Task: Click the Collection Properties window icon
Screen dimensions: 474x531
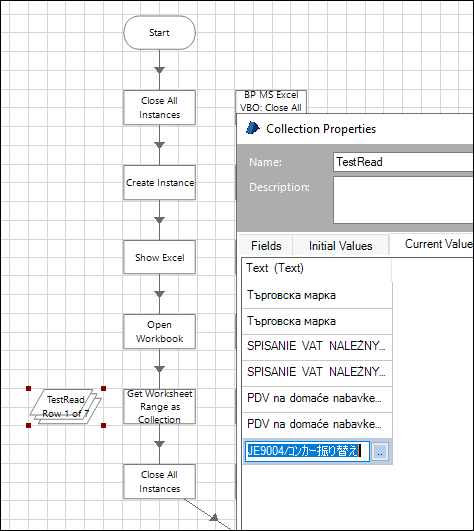Action: [253, 128]
